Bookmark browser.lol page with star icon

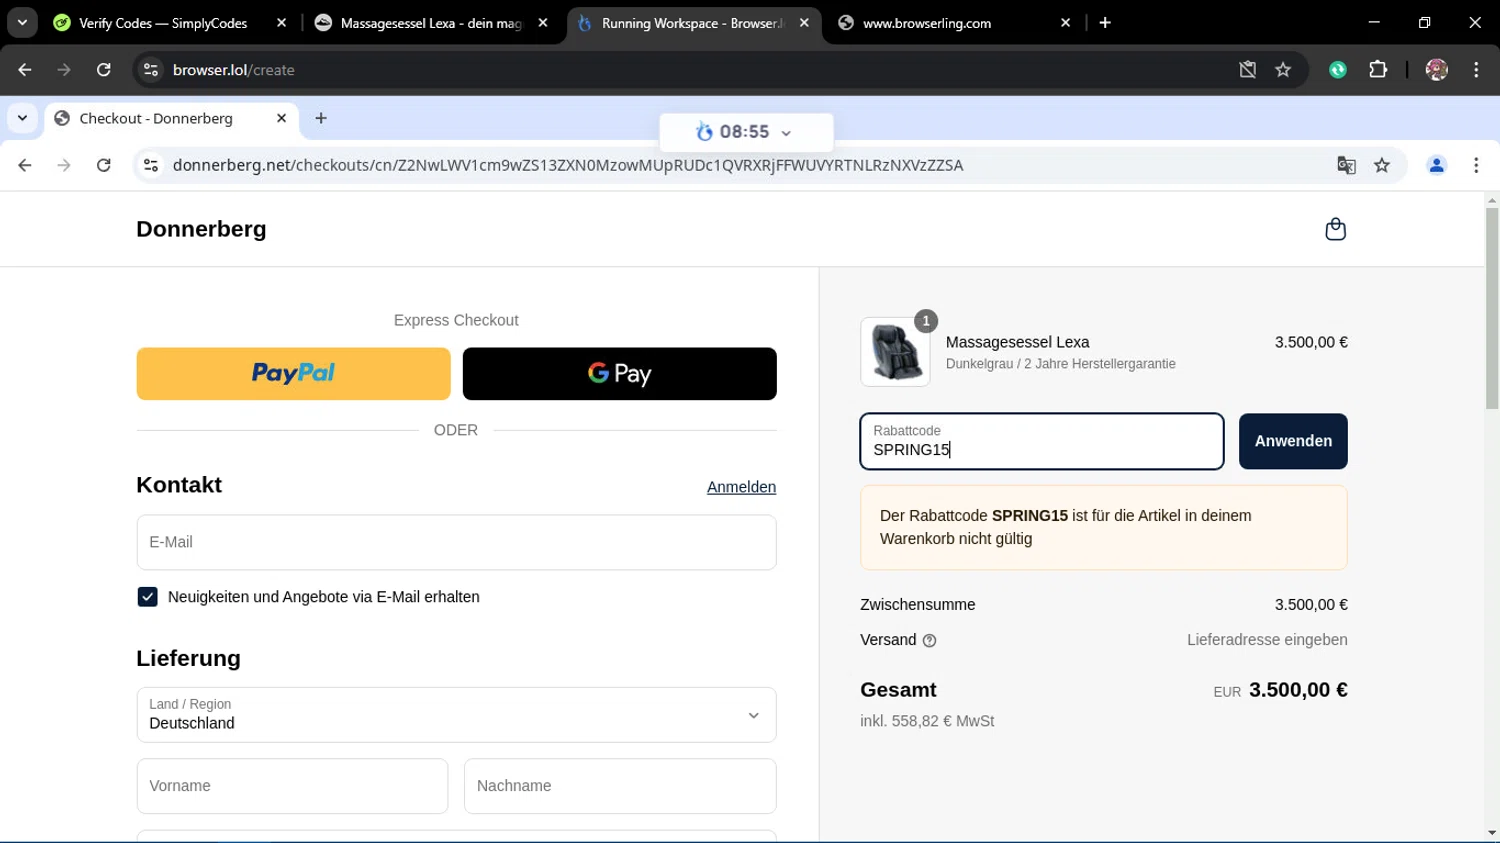click(1283, 70)
